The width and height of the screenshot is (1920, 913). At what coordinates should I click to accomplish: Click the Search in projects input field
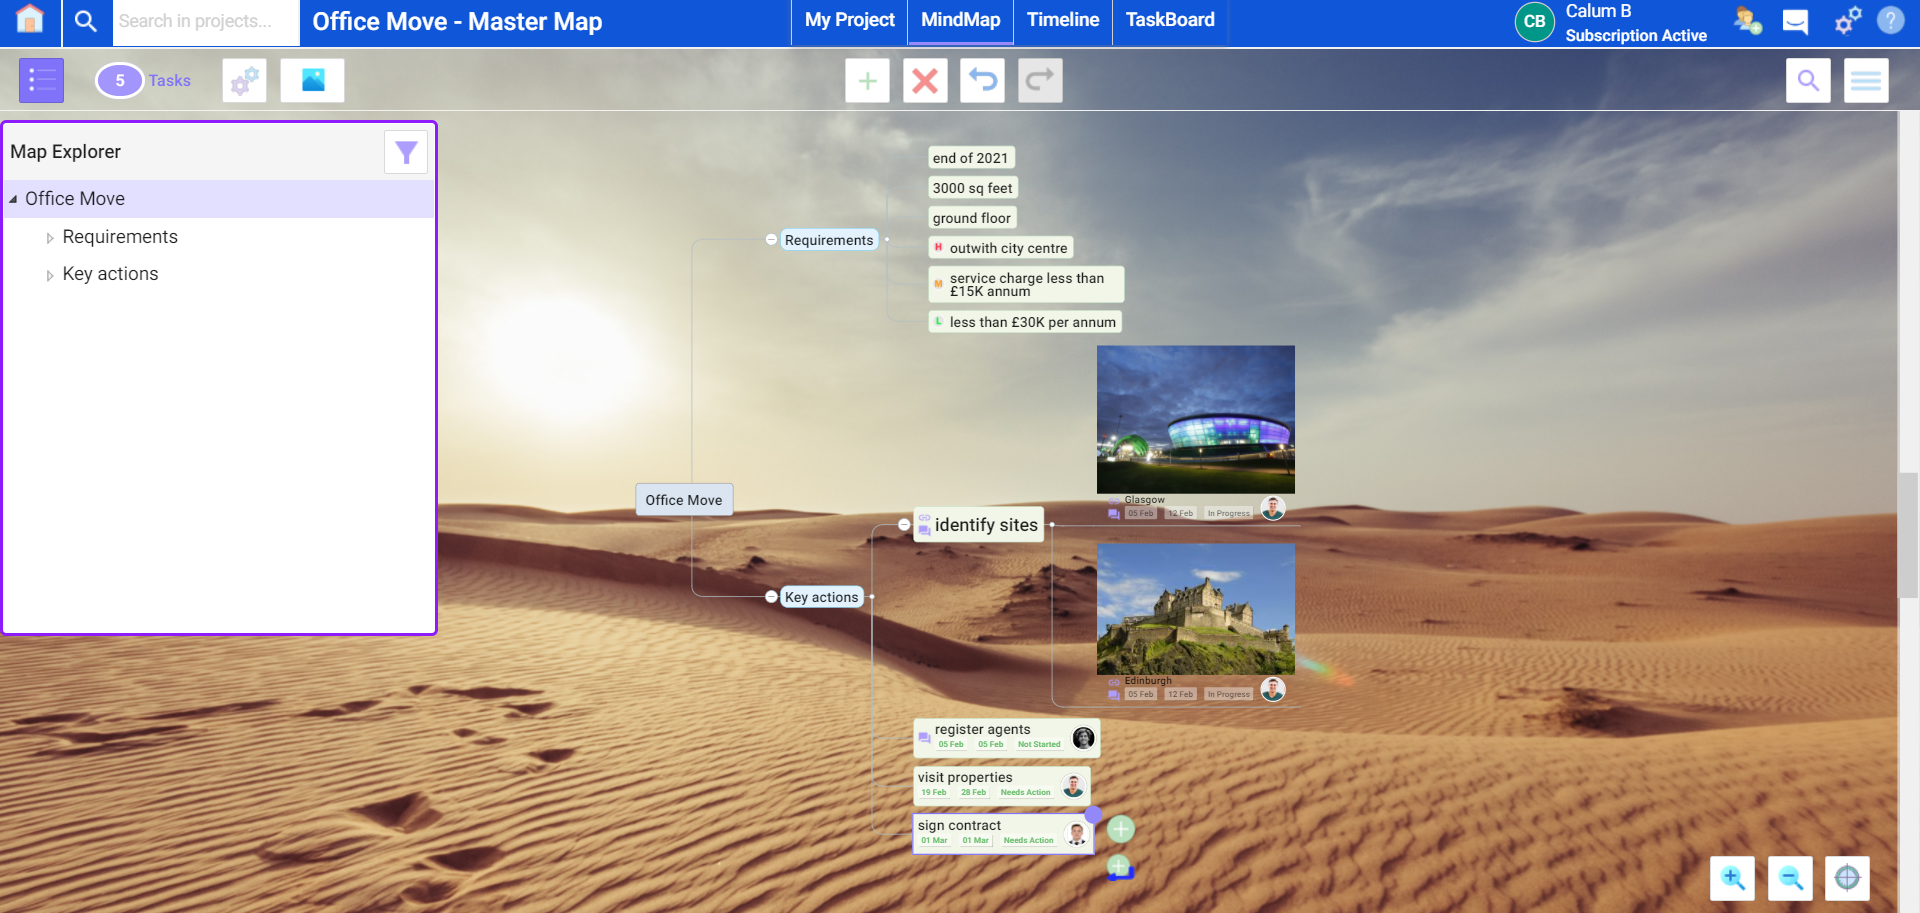click(205, 22)
